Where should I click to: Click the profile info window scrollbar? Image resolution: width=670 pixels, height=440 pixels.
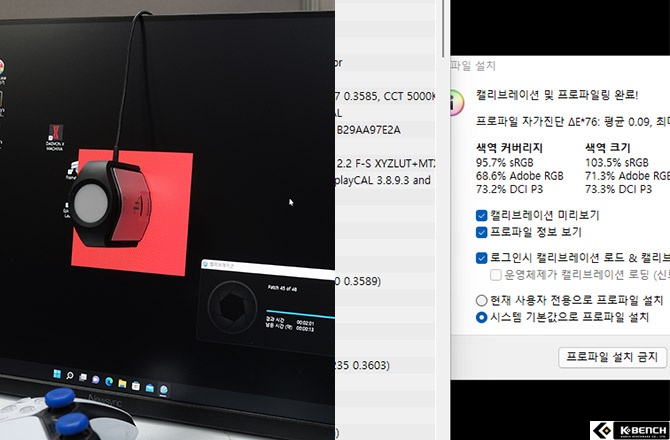[443, 28]
